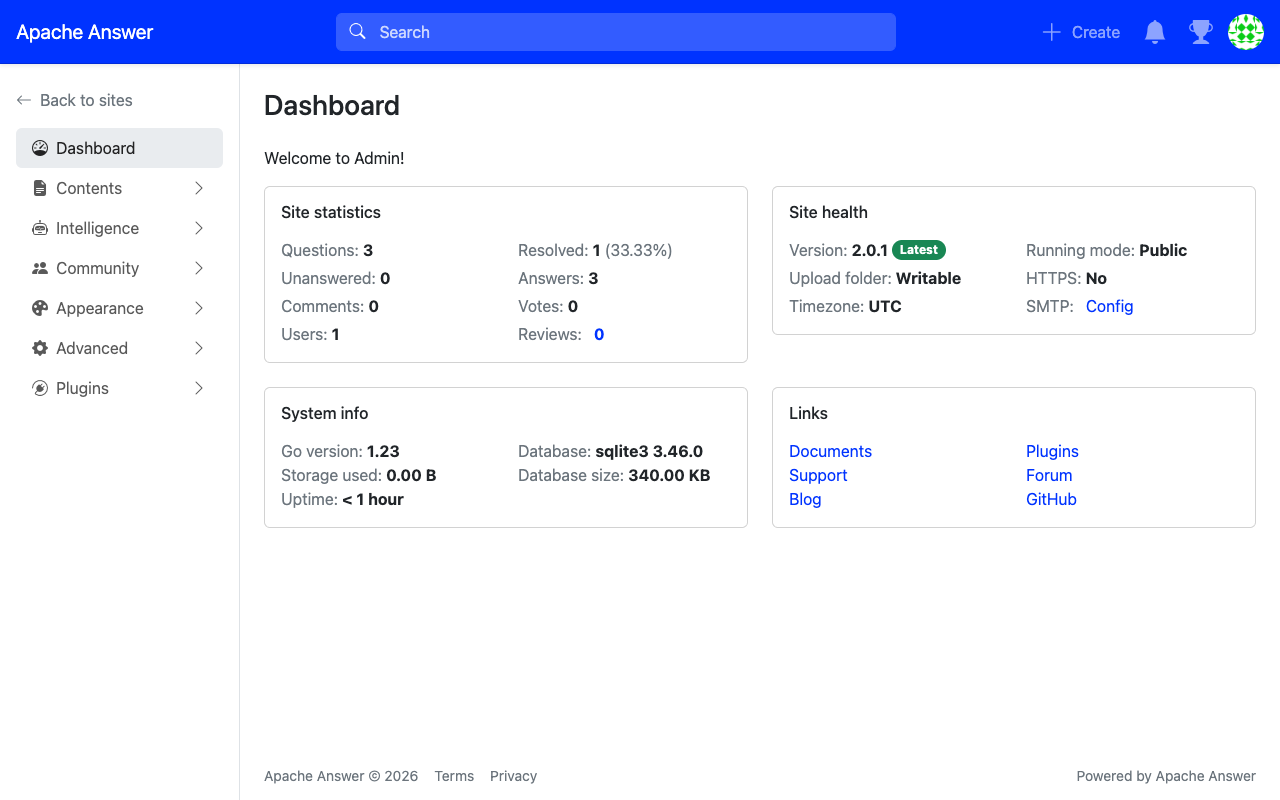
Task: Click the 'Running mode: Public' value
Action: pos(1107,250)
